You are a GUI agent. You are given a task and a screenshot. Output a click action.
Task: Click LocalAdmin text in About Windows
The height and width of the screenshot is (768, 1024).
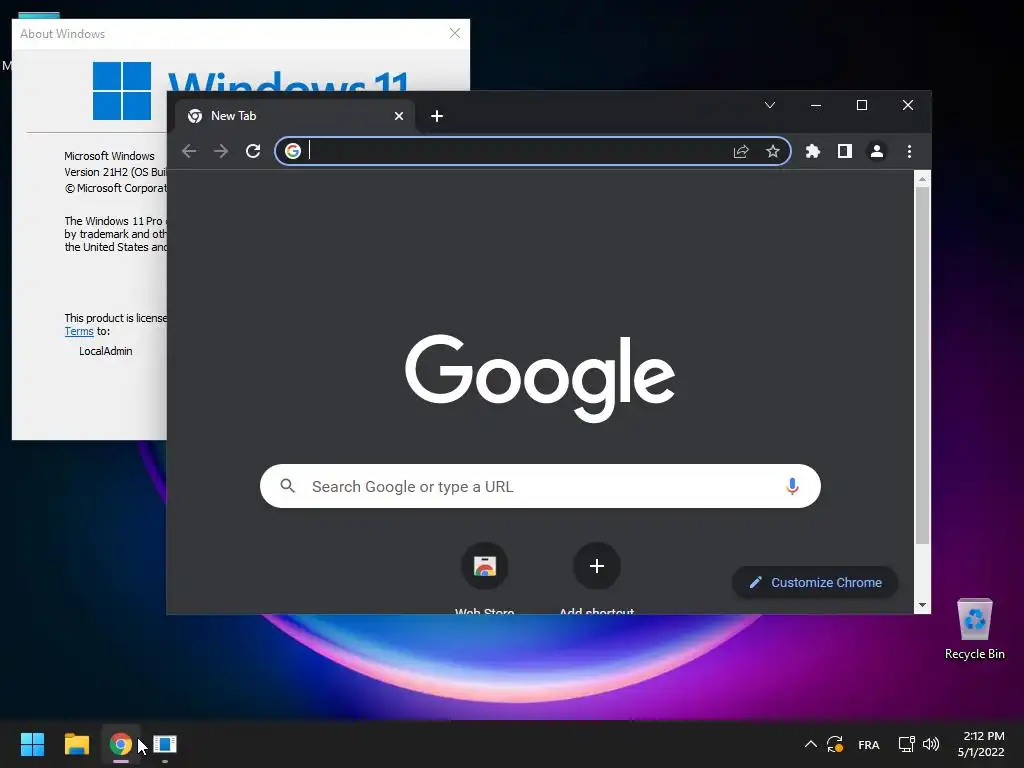pos(106,351)
